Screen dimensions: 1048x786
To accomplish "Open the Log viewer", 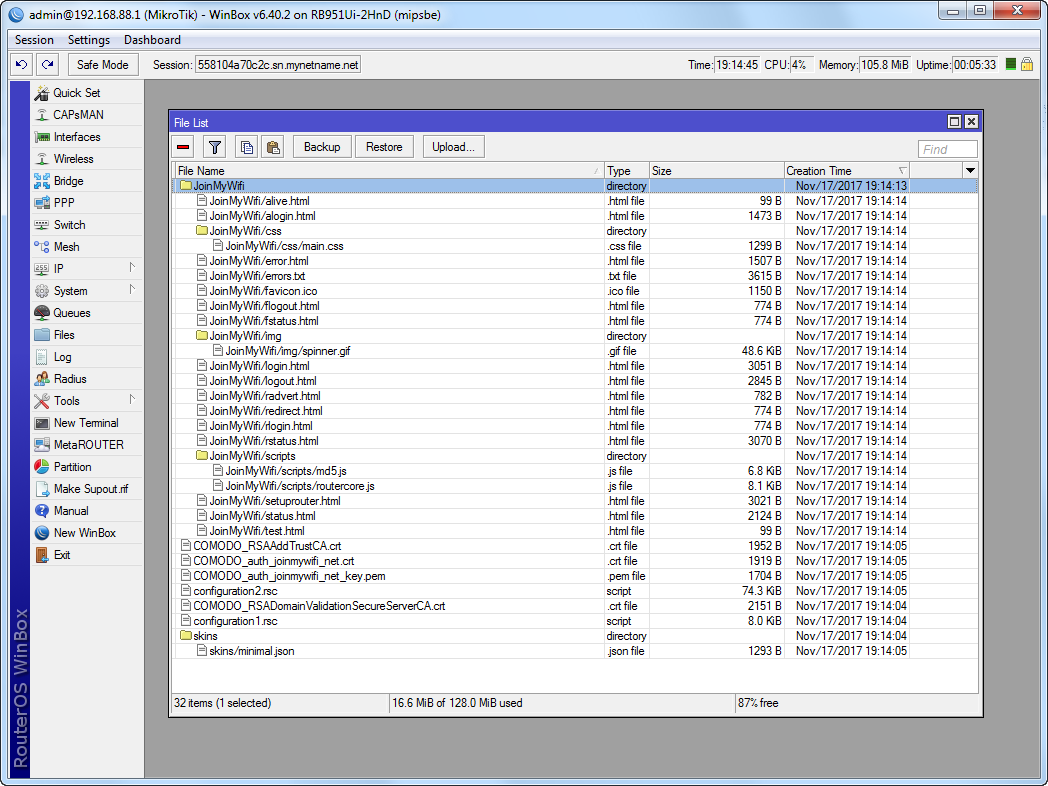I will tap(87, 357).
